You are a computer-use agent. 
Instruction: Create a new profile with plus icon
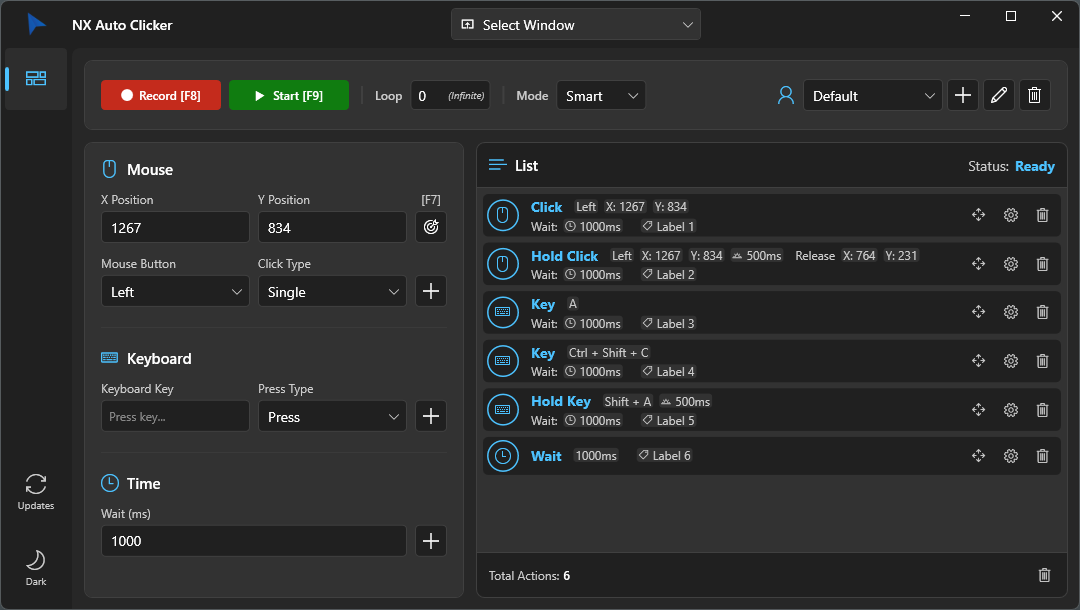(963, 95)
